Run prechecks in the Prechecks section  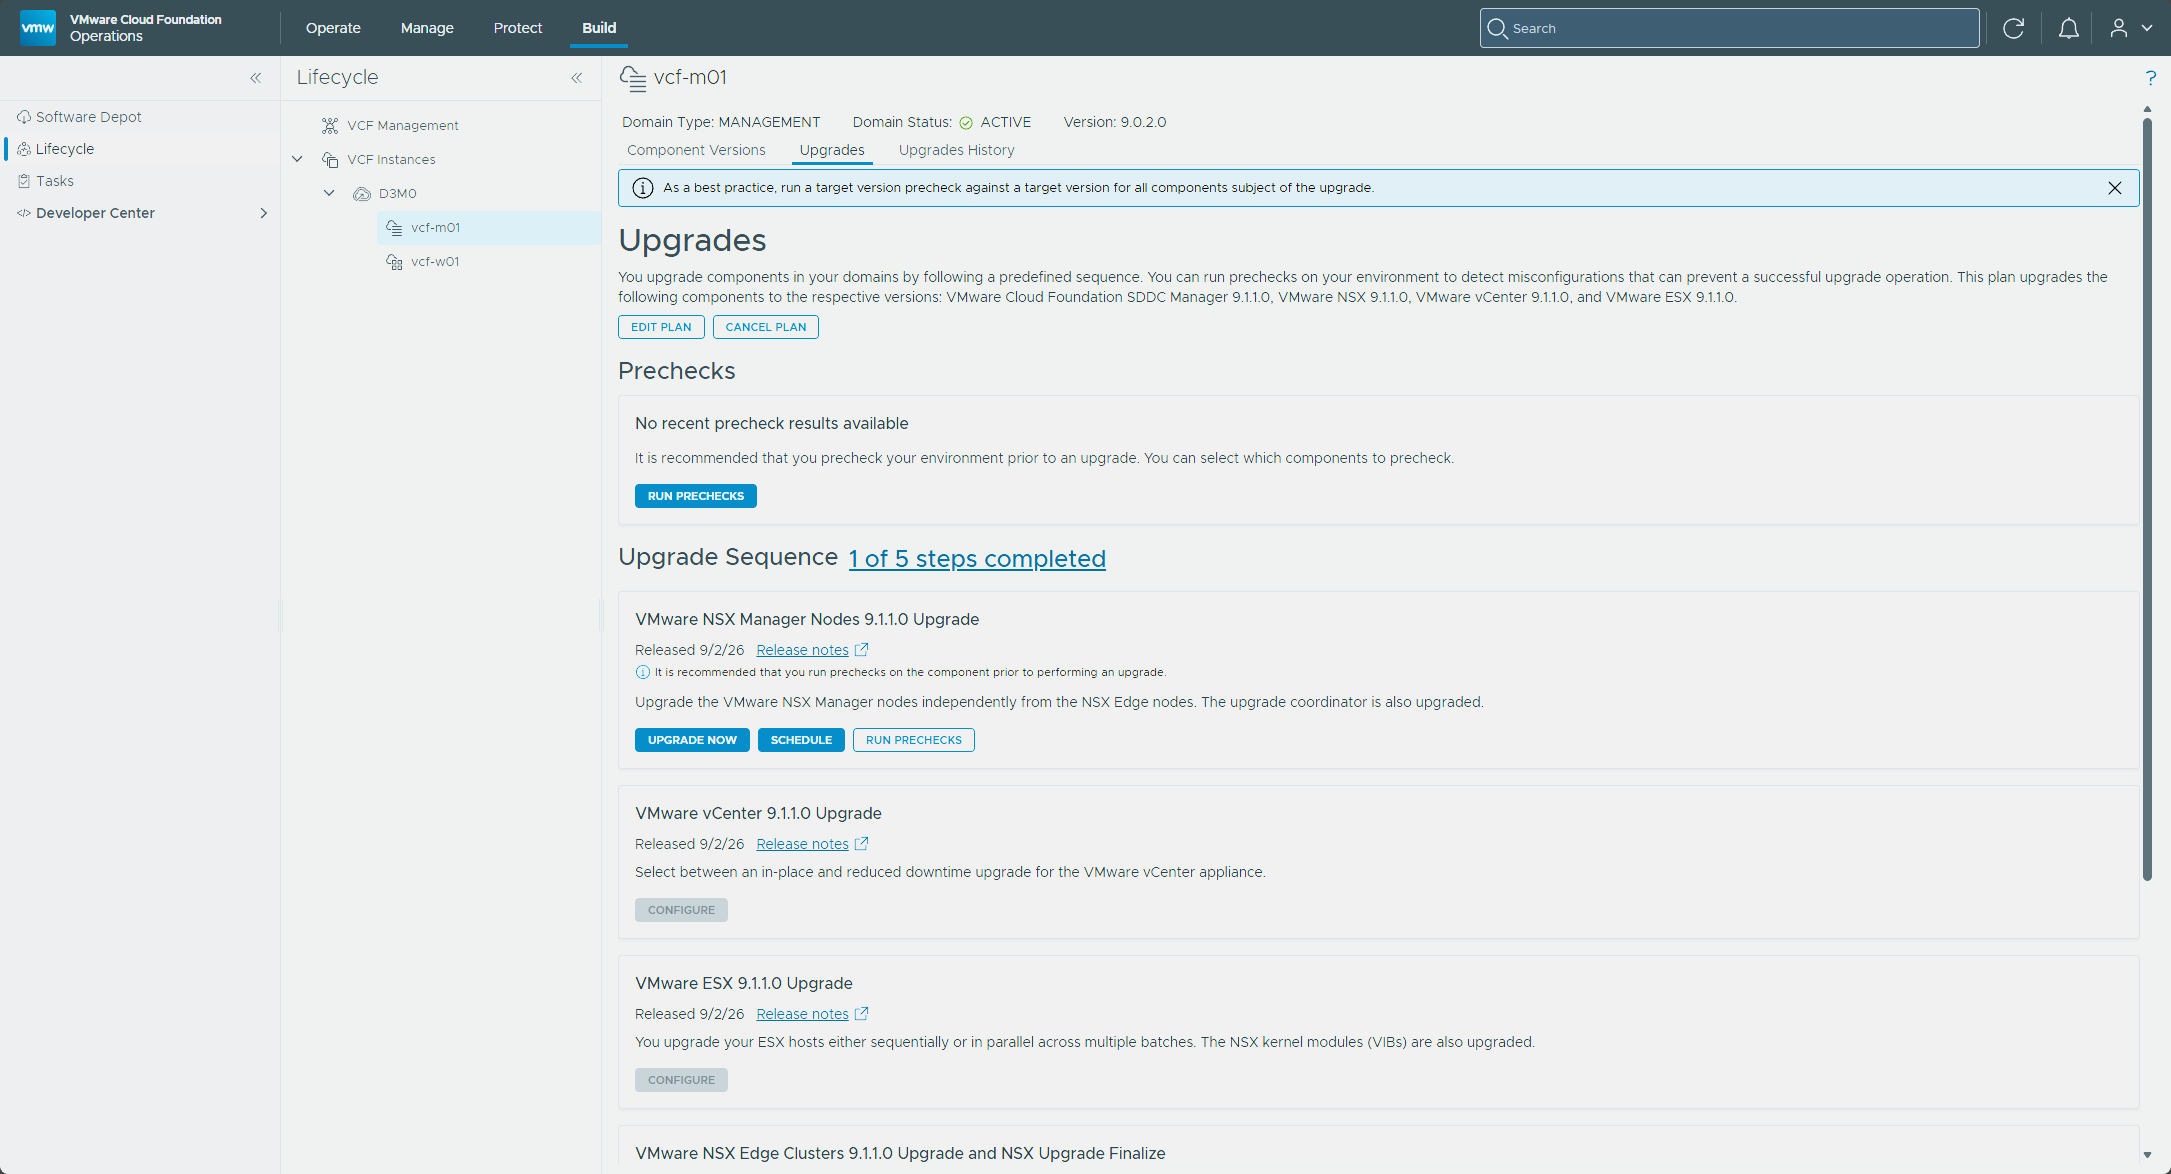point(695,496)
